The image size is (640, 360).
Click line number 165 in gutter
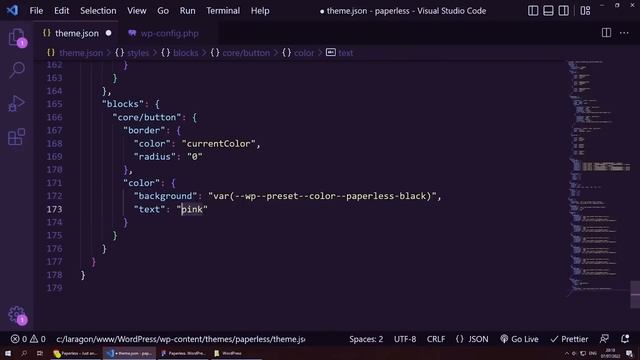(x=54, y=104)
